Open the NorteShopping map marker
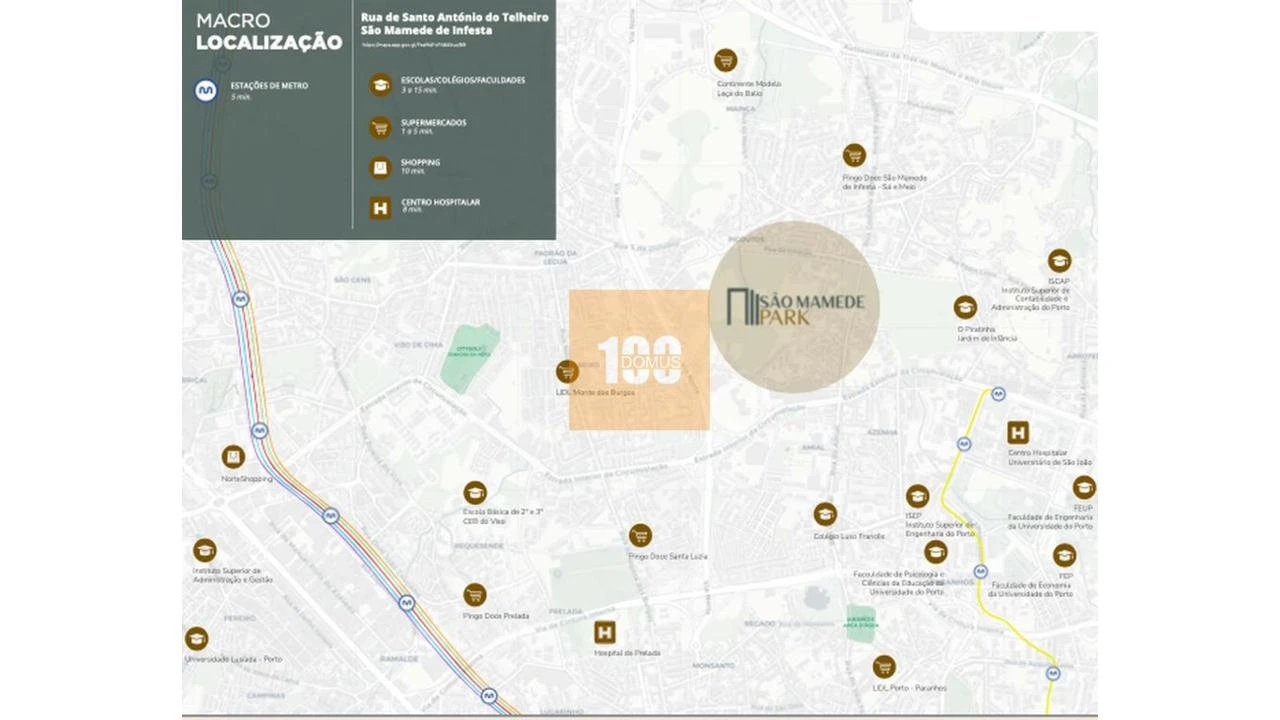The width and height of the screenshot is (1280, 720). coord(233,457)
